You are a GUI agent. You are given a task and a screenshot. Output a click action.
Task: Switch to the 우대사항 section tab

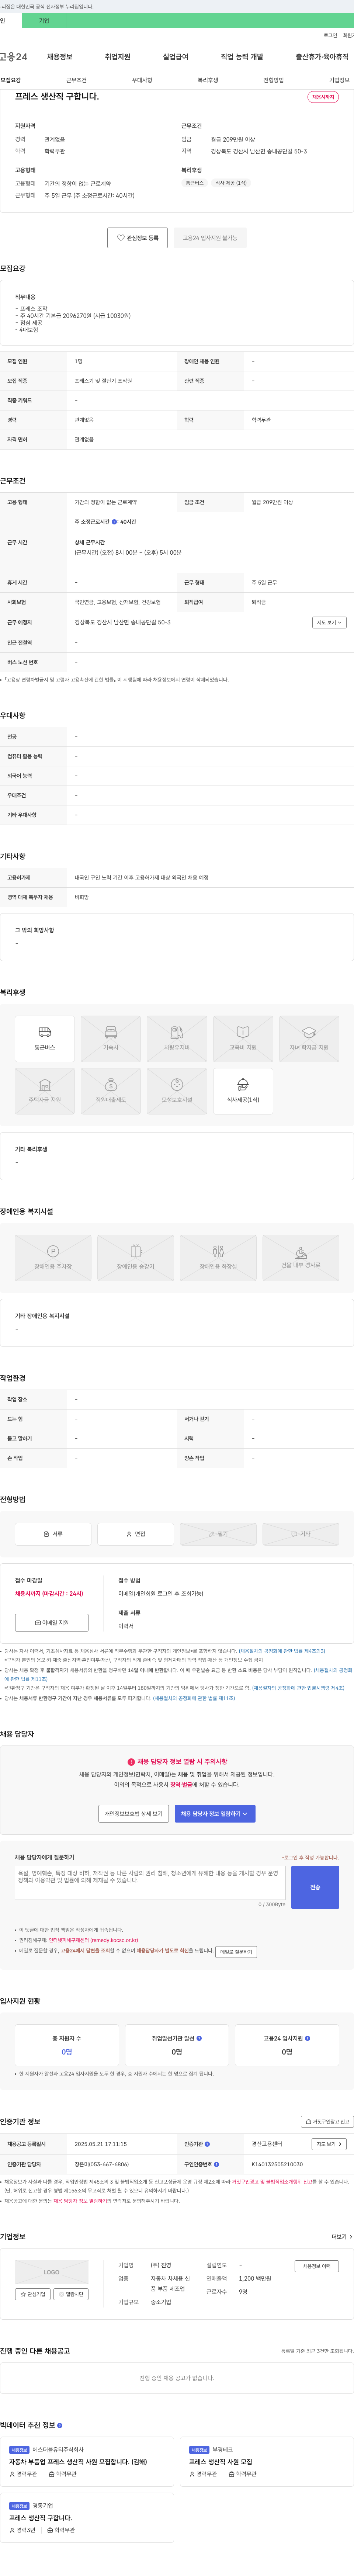click(142, 80)
